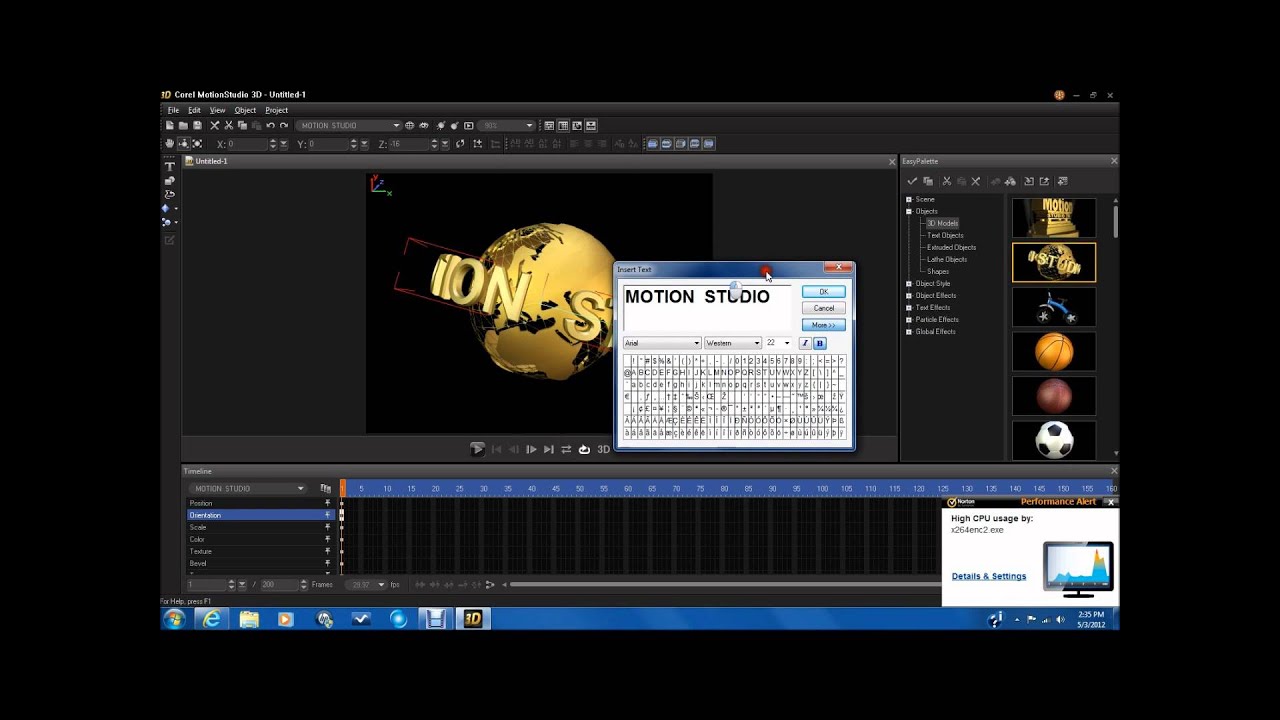Image resolution: width=1280 pixels, height=720 pixels.
Task: Click the New project icon
Action: (169, 125)
